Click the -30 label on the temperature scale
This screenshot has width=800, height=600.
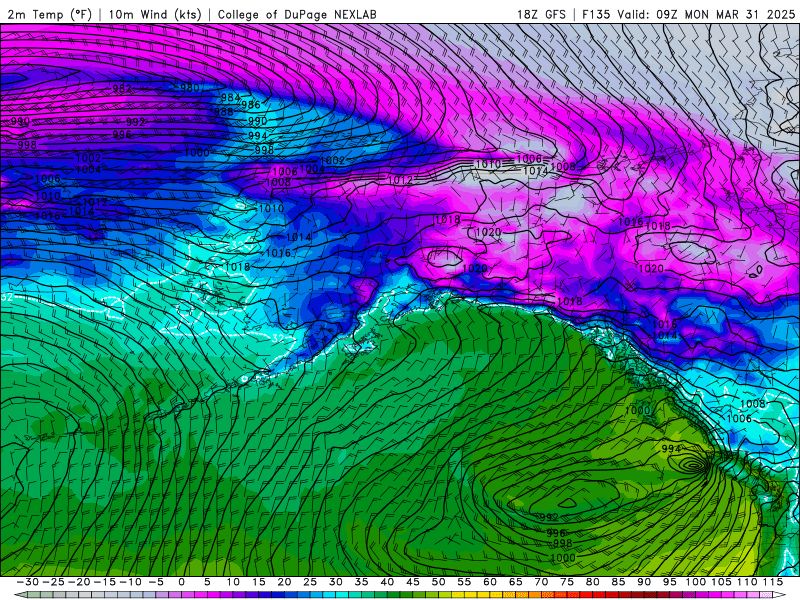(28, 582)
